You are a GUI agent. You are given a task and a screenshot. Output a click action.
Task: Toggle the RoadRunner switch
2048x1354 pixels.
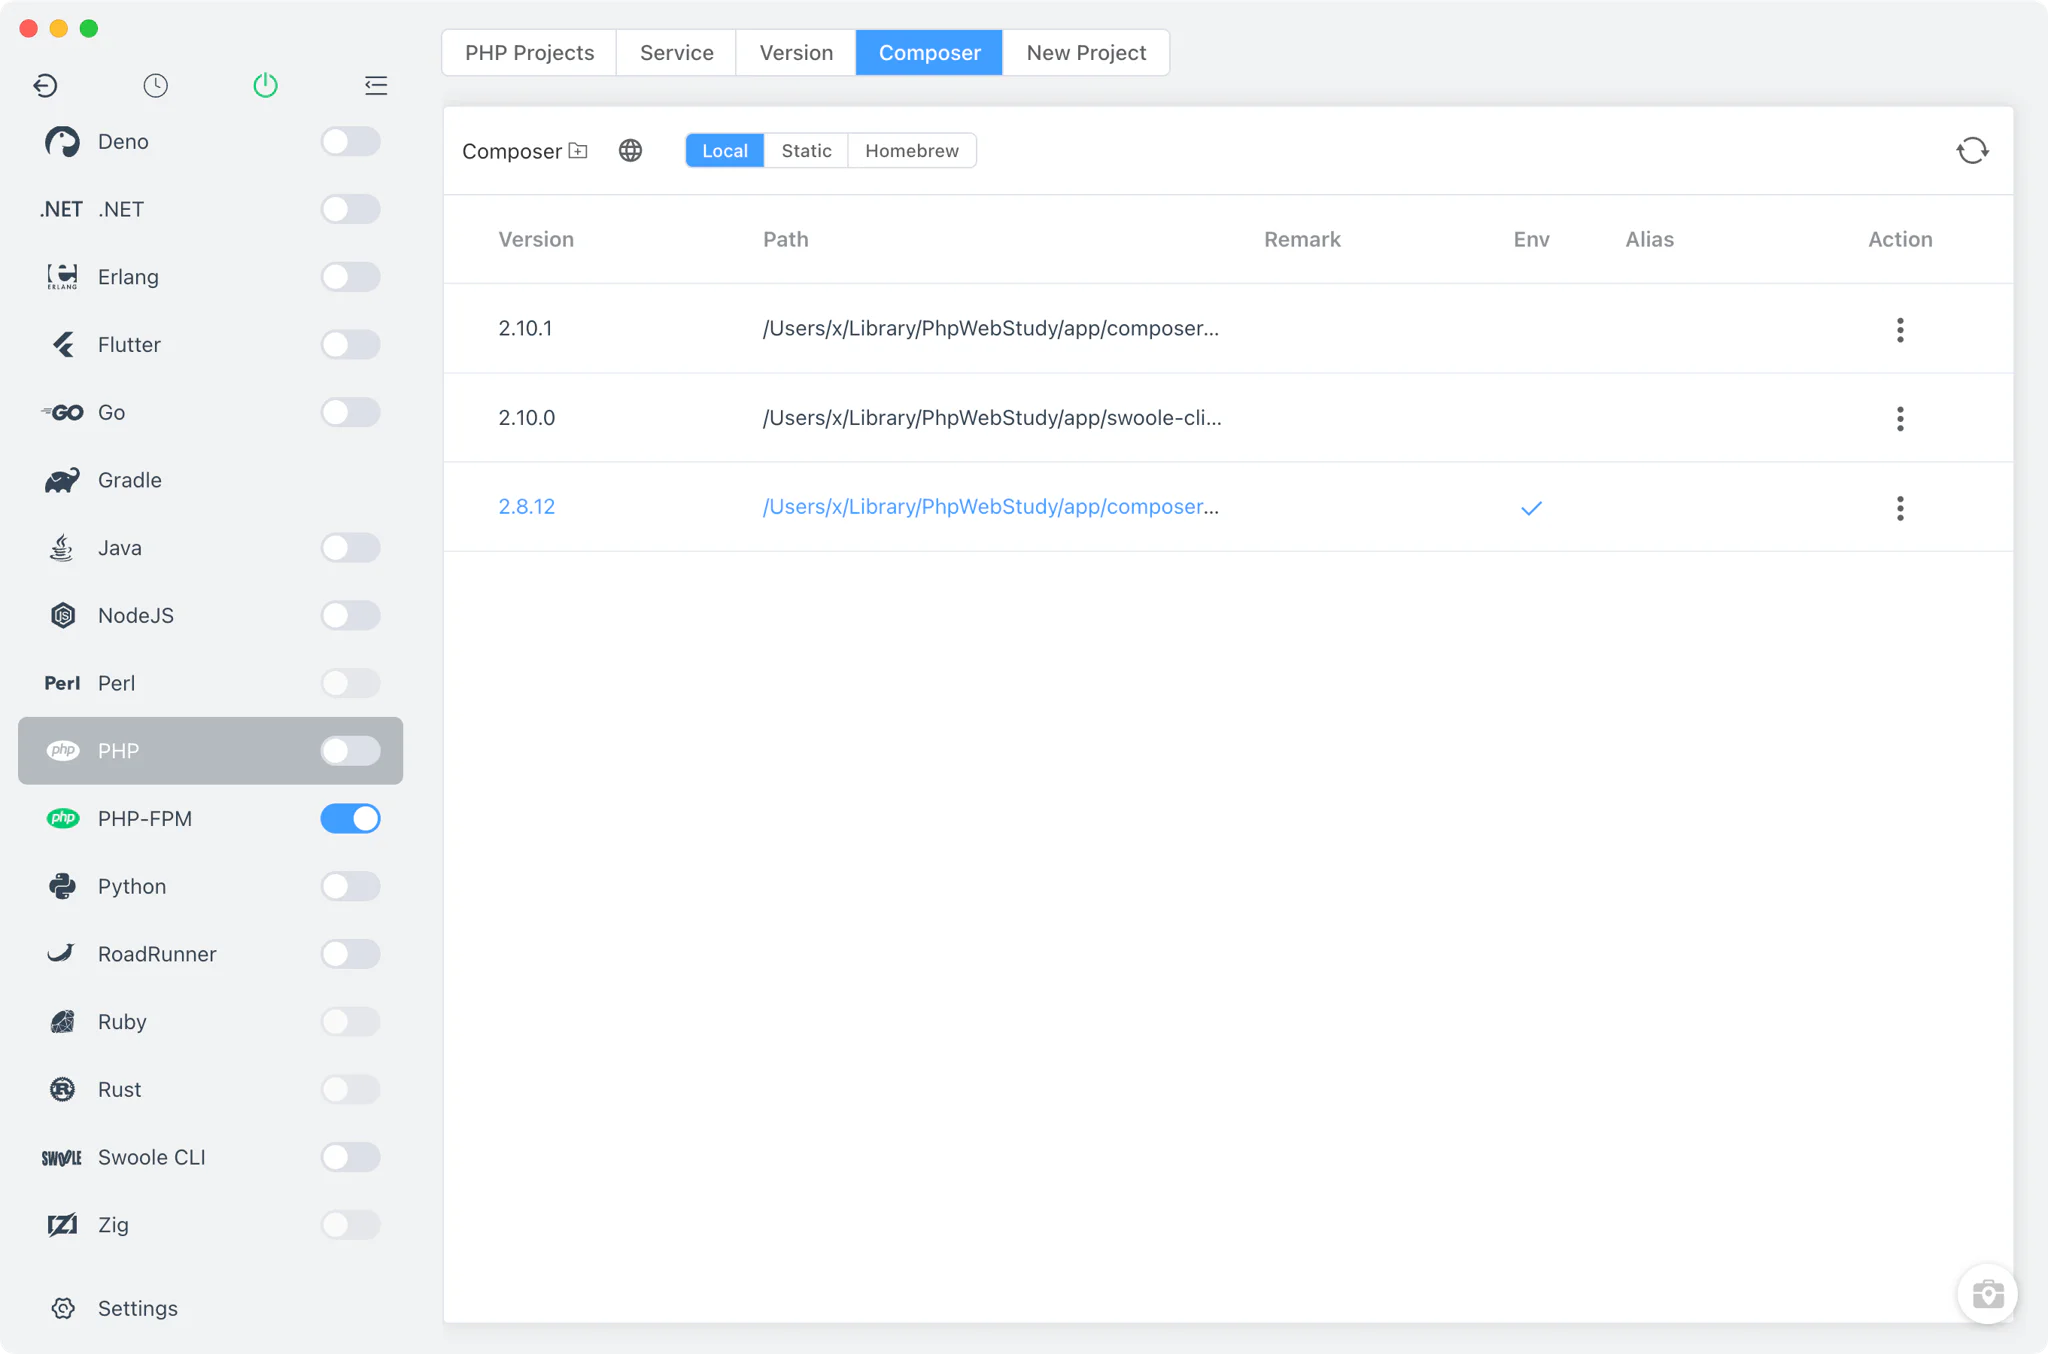(350, 954)
